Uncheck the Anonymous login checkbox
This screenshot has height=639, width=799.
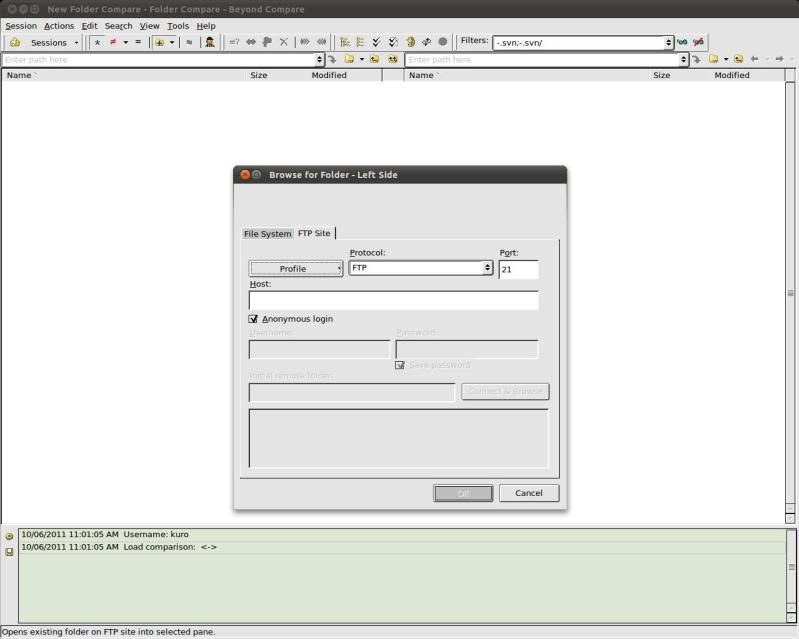pos(253,318)
